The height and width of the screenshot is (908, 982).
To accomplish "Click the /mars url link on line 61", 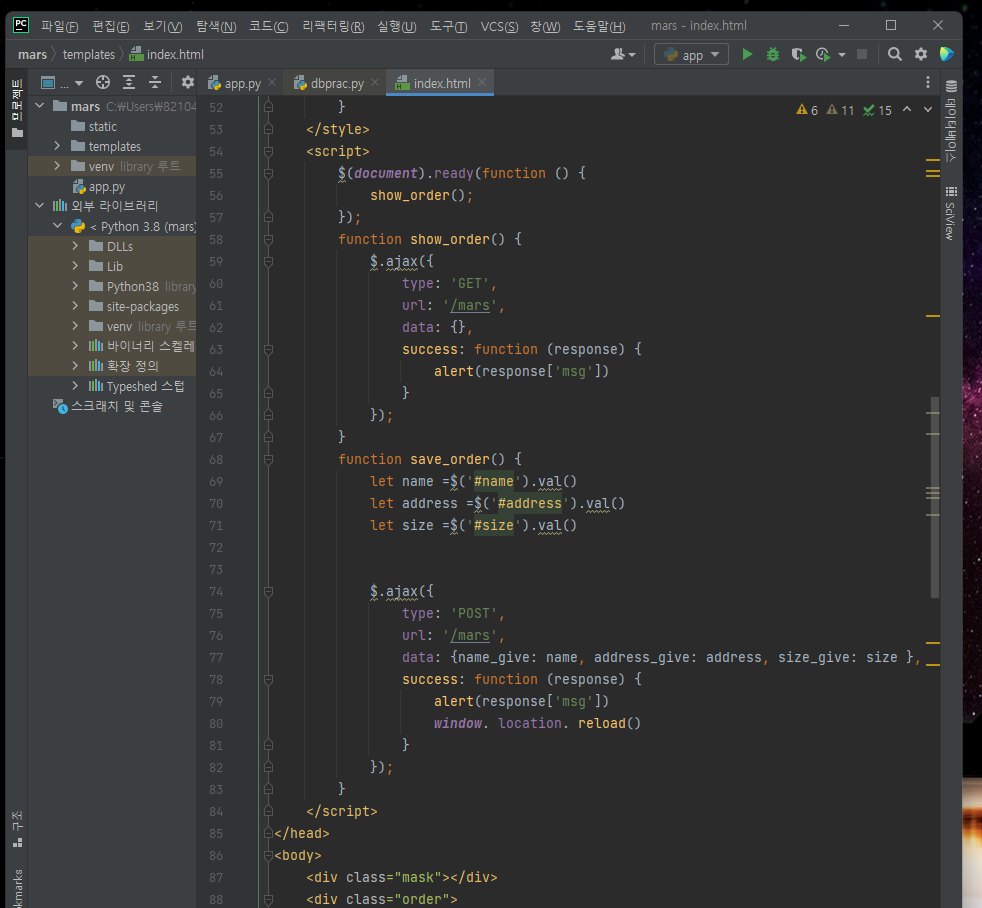I will coord(470,306).
